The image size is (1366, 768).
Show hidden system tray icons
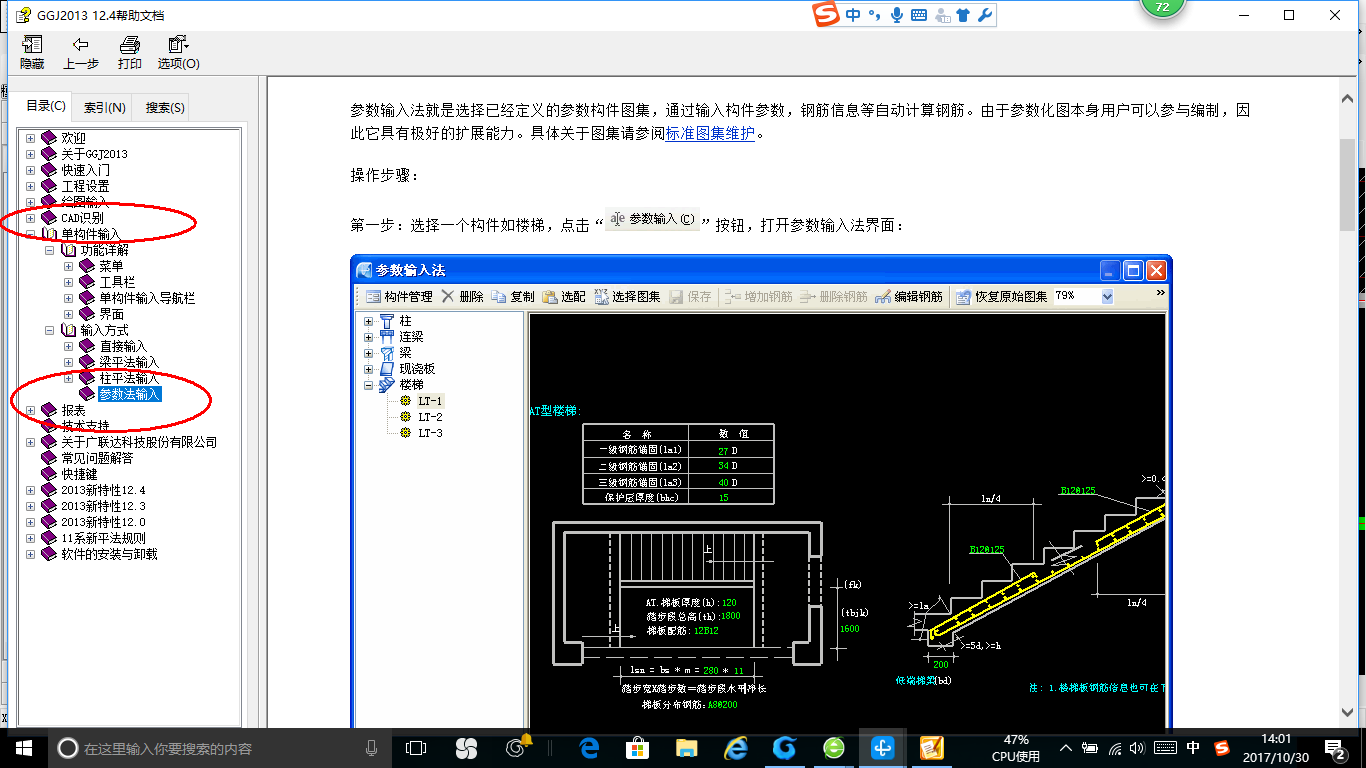1066,748
